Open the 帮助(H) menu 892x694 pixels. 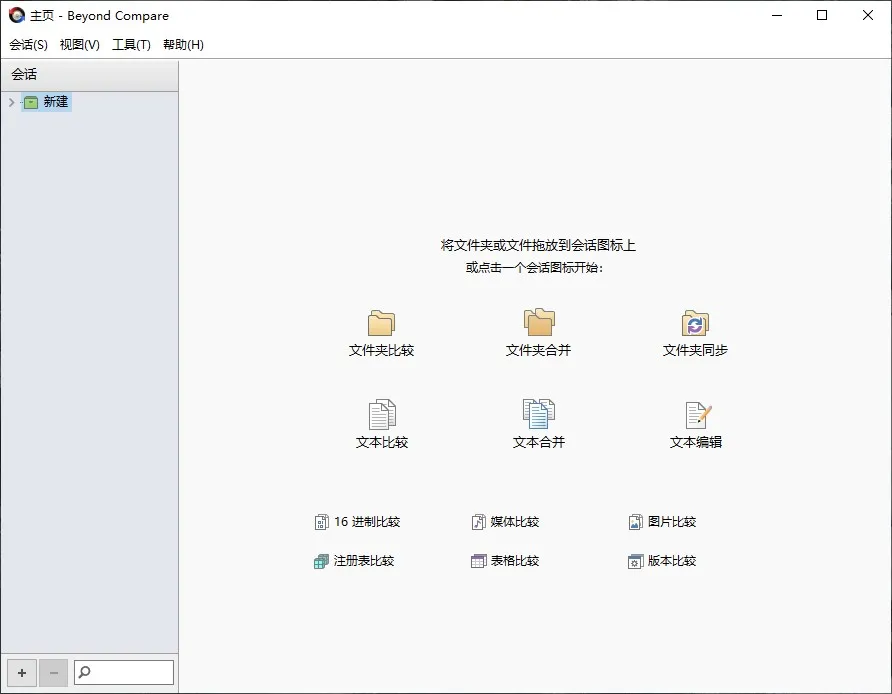tap(183, 44)
